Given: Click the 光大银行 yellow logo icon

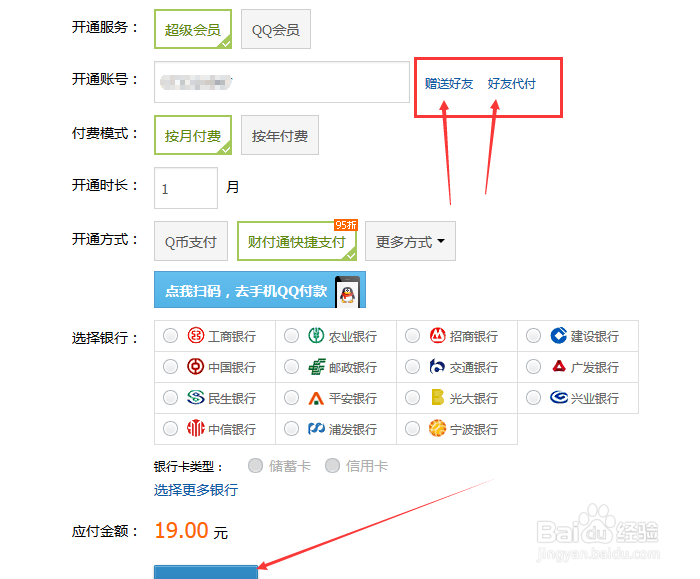Looking at the screenshot, I should tap(438, 397).
